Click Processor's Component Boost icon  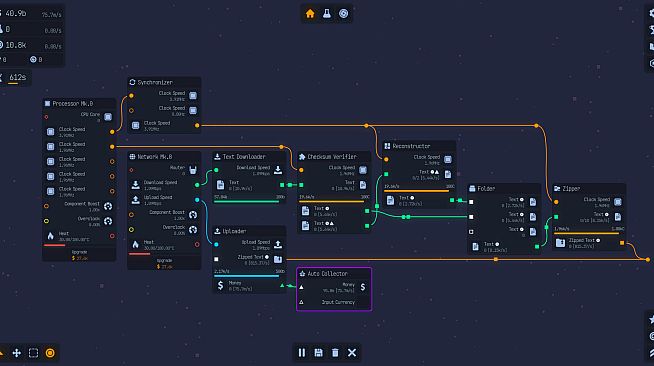tap(108, 206)
